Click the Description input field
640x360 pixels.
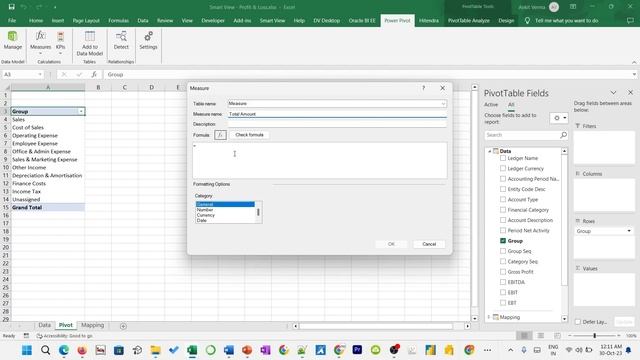(337, 124)
